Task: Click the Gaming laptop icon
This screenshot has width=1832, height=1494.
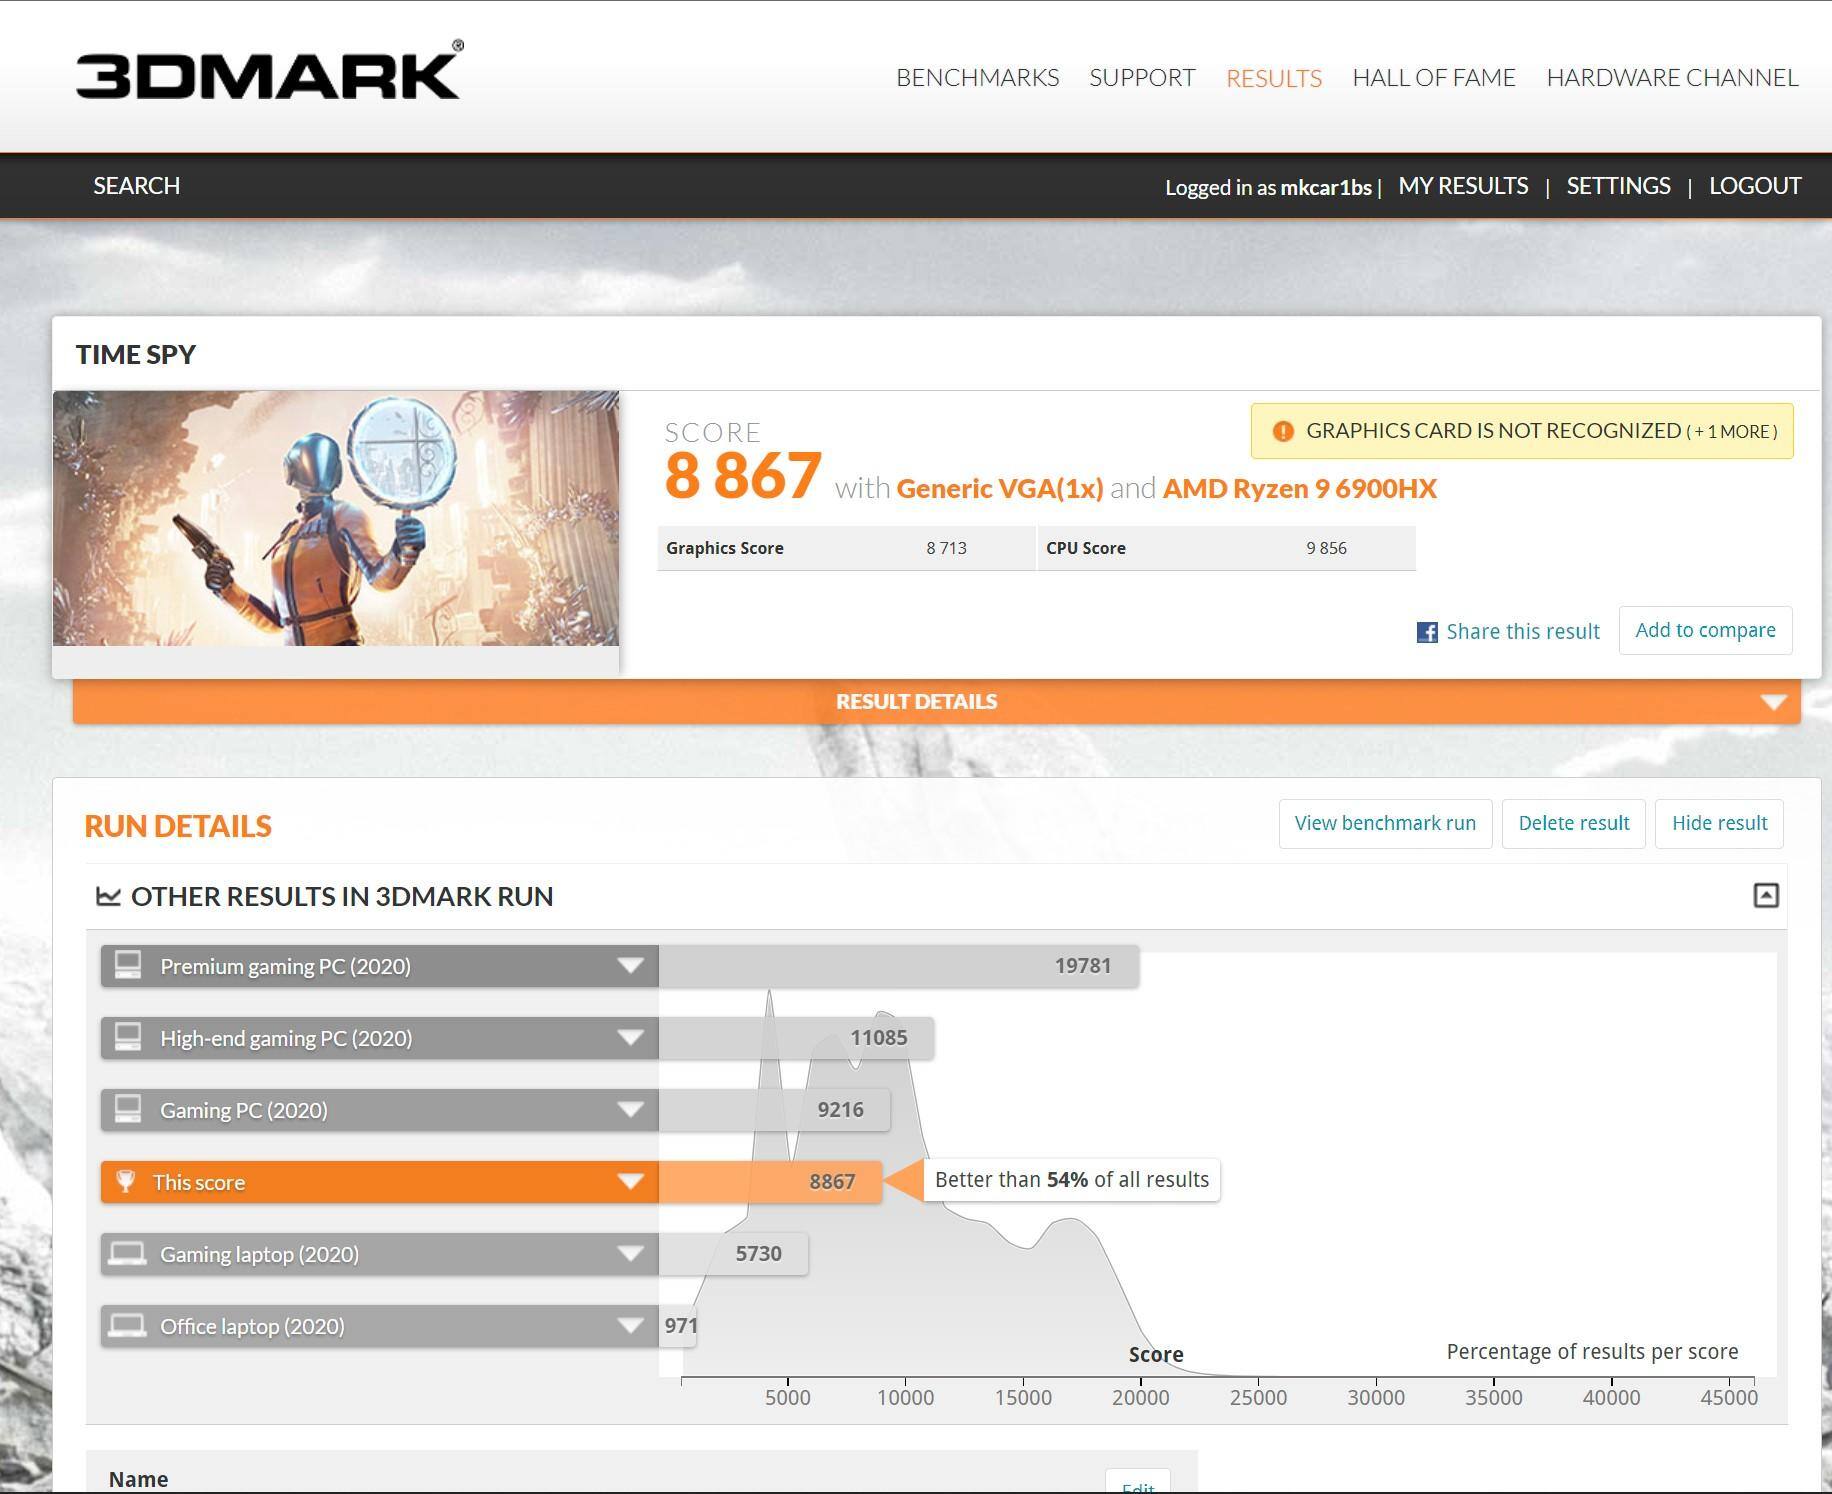Action: [x=128, y=1253]
